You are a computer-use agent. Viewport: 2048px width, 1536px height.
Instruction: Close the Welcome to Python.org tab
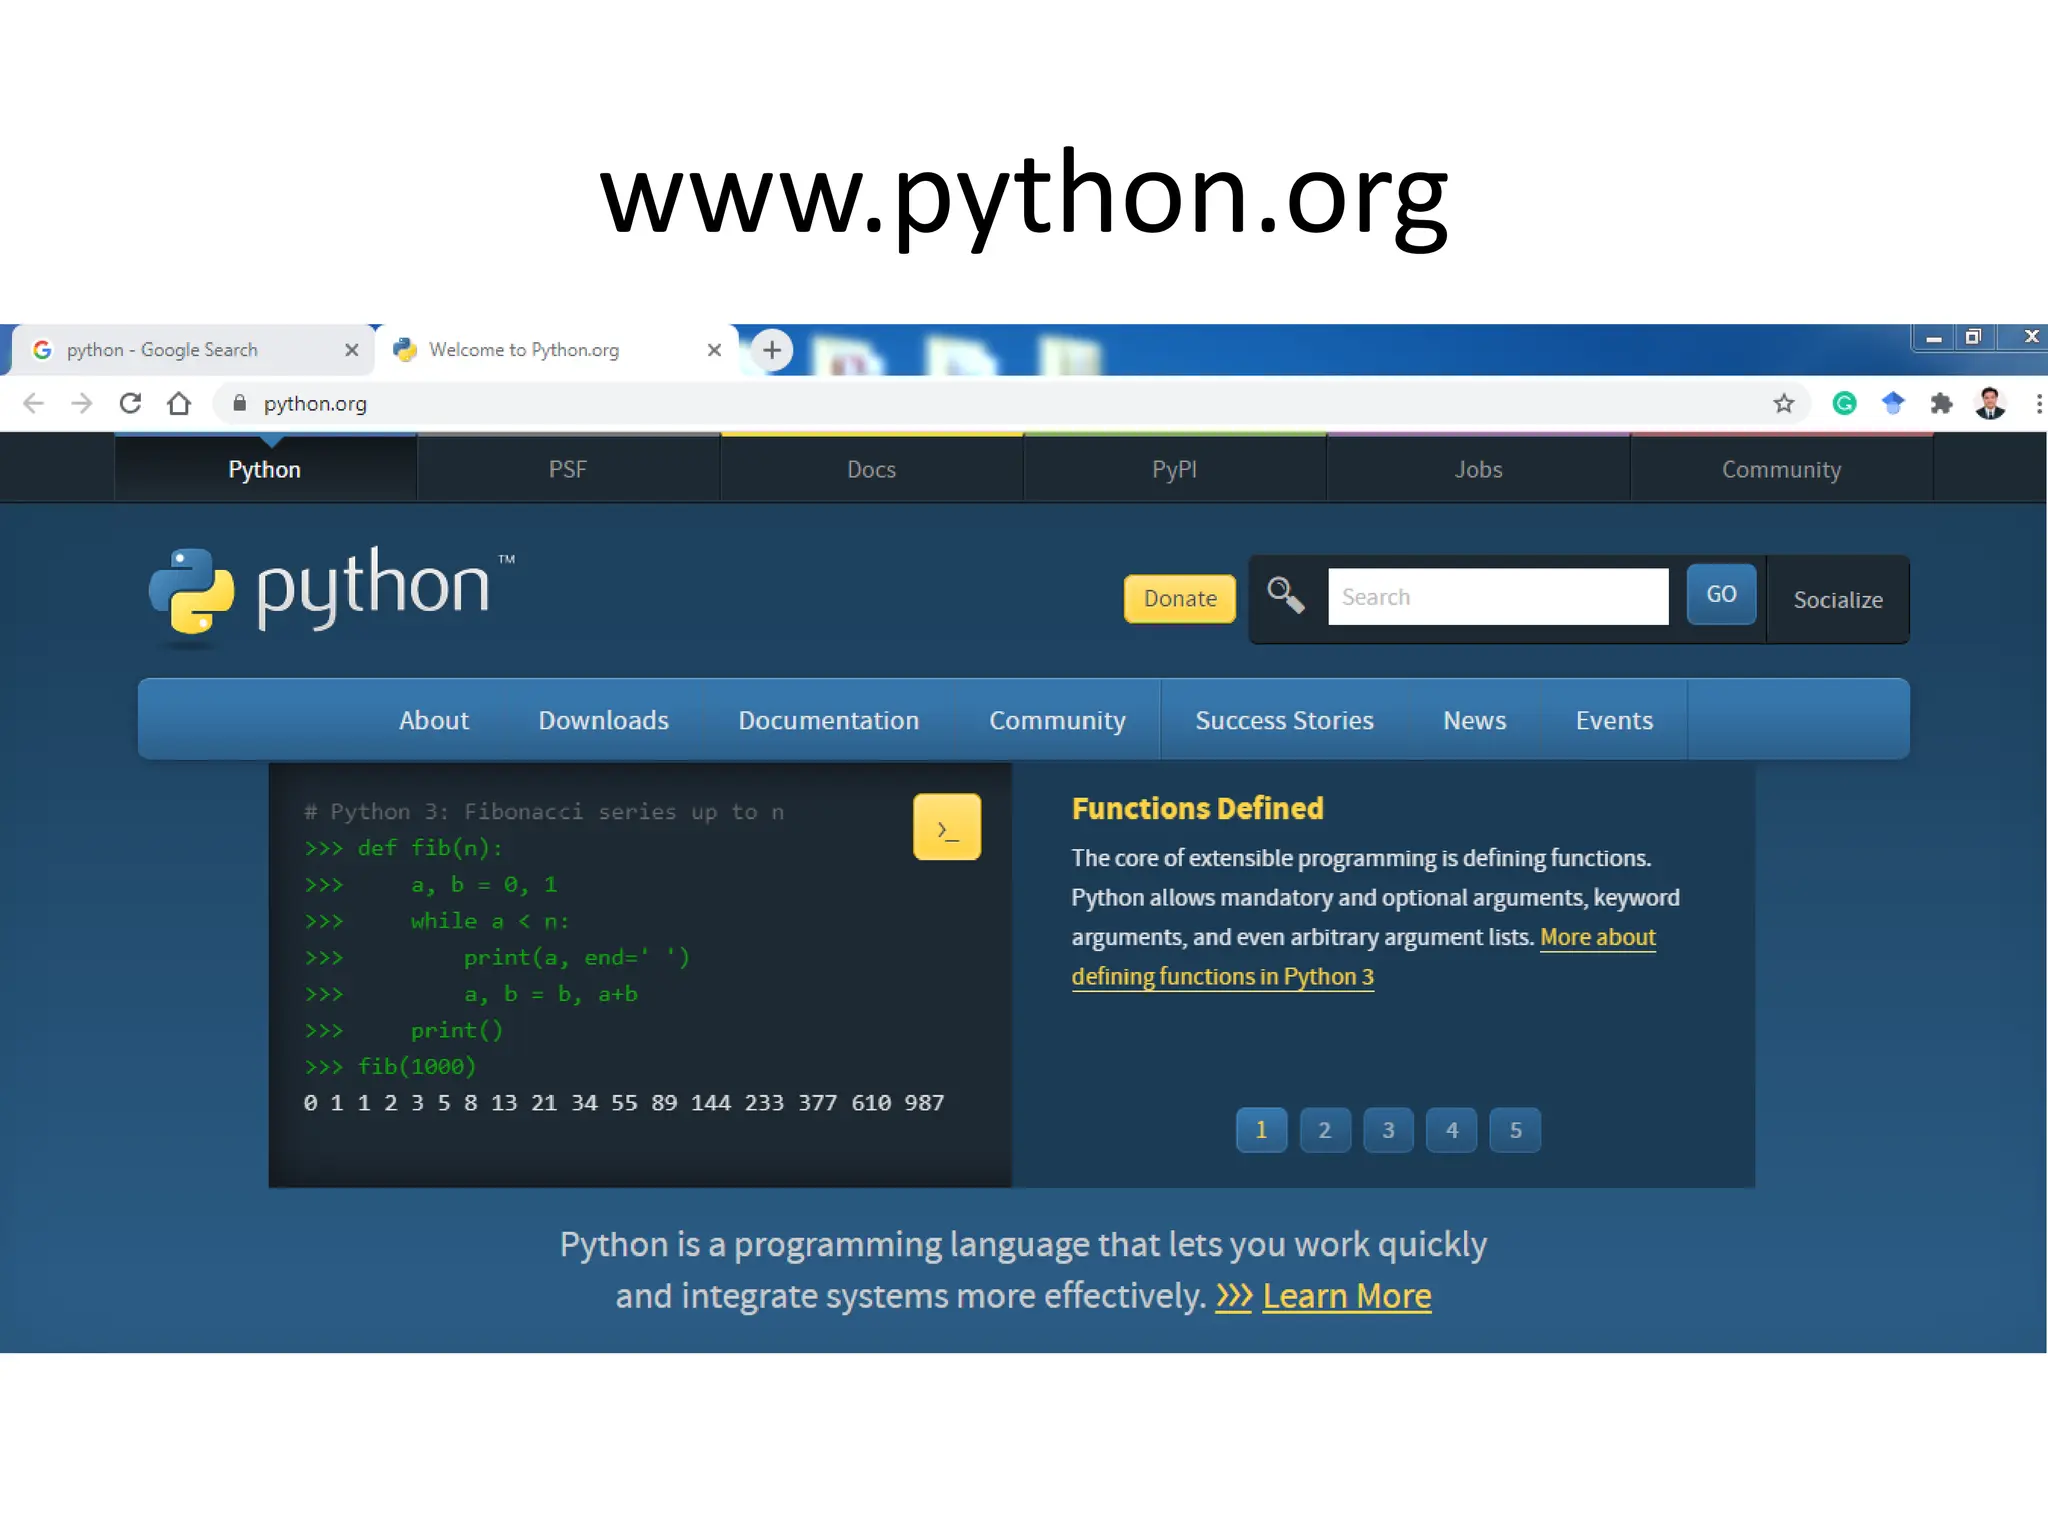pos(714,350)
